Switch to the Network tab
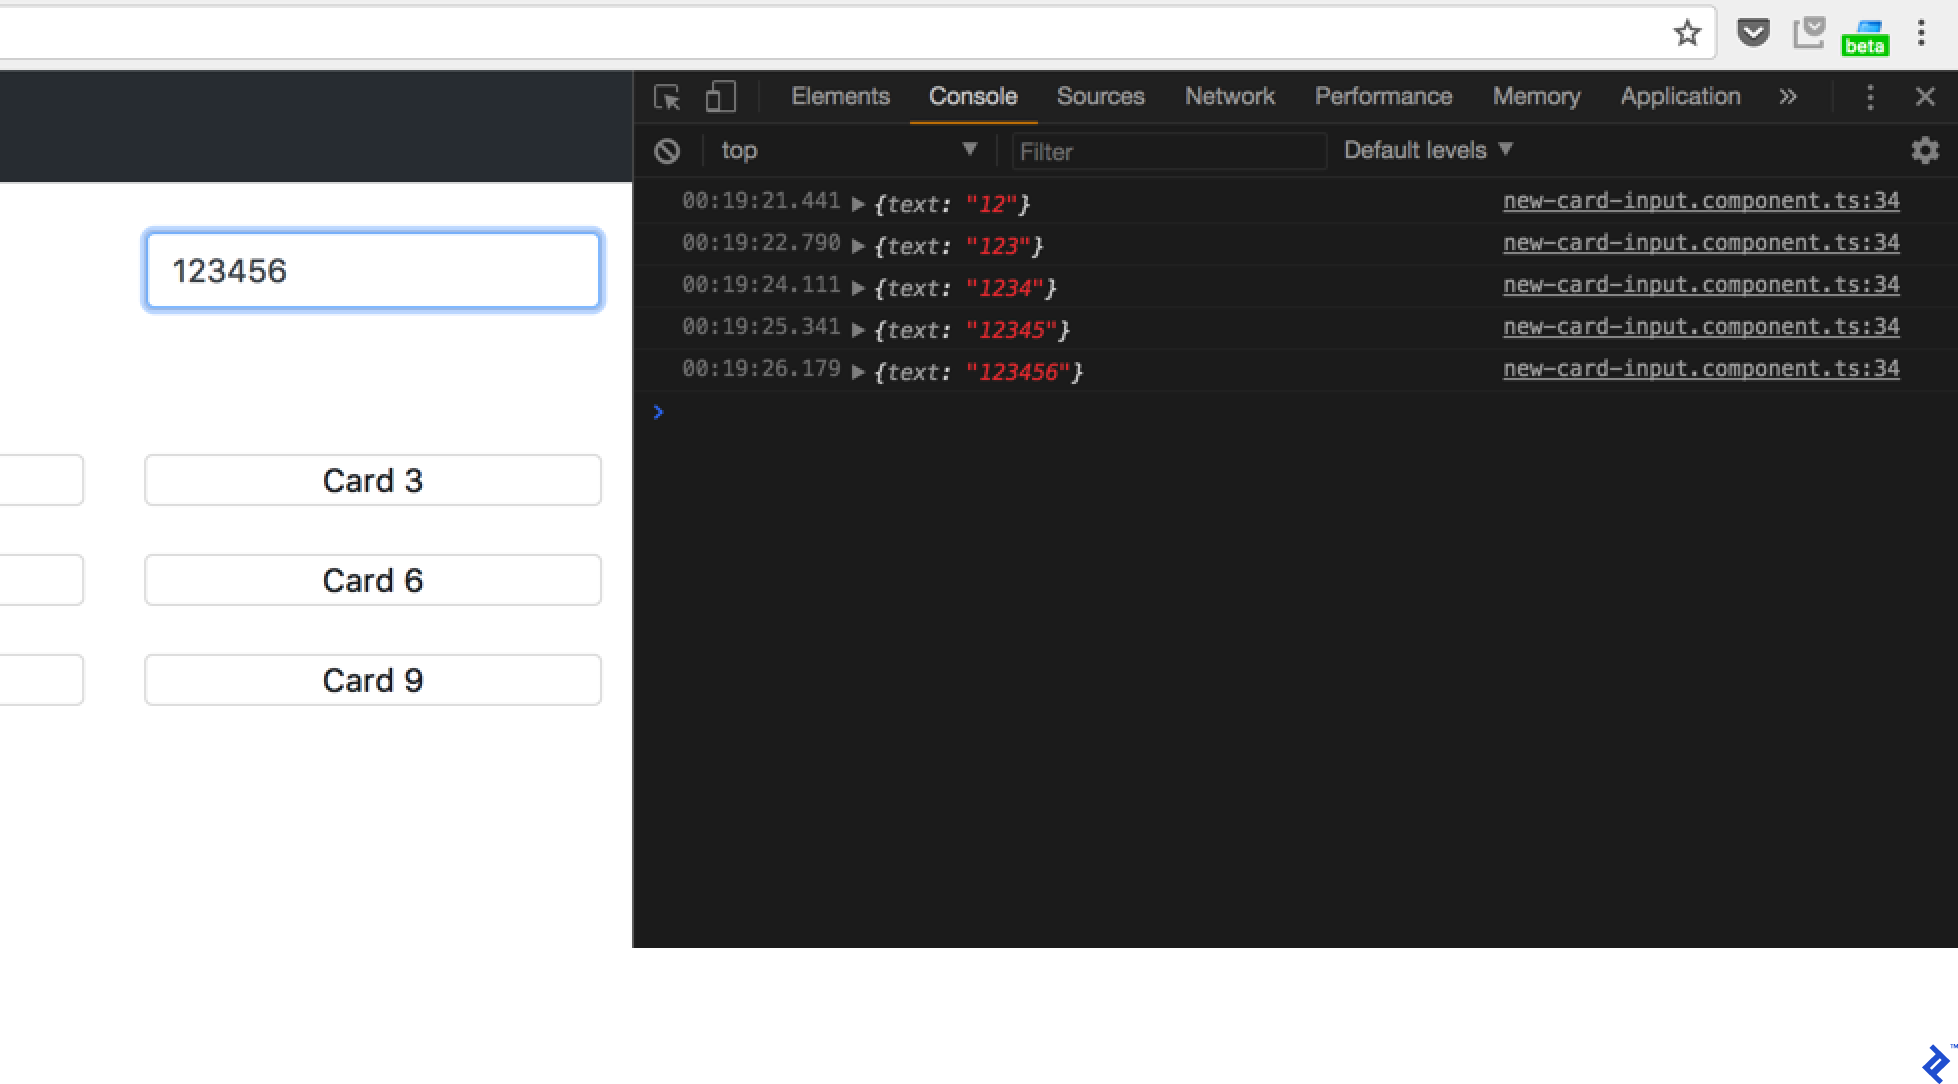Viewport: 1958px width, 1084px height. [x=1229, y=97]
